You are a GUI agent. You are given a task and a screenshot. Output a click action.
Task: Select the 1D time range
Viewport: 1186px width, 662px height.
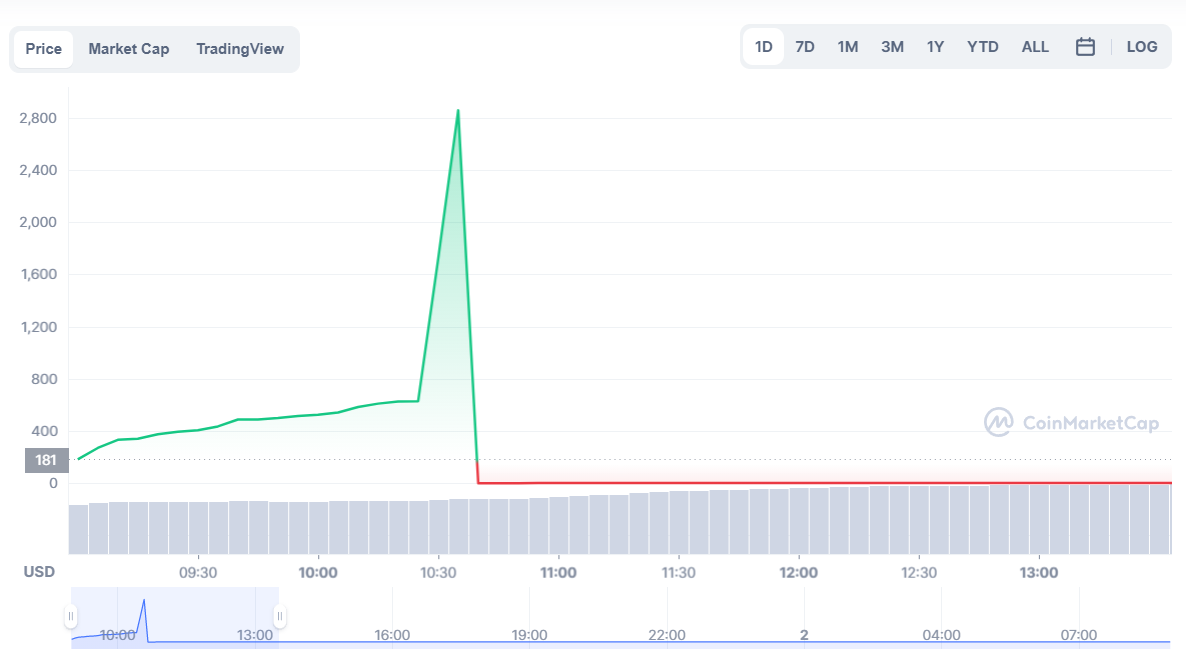tap(764, 47)
